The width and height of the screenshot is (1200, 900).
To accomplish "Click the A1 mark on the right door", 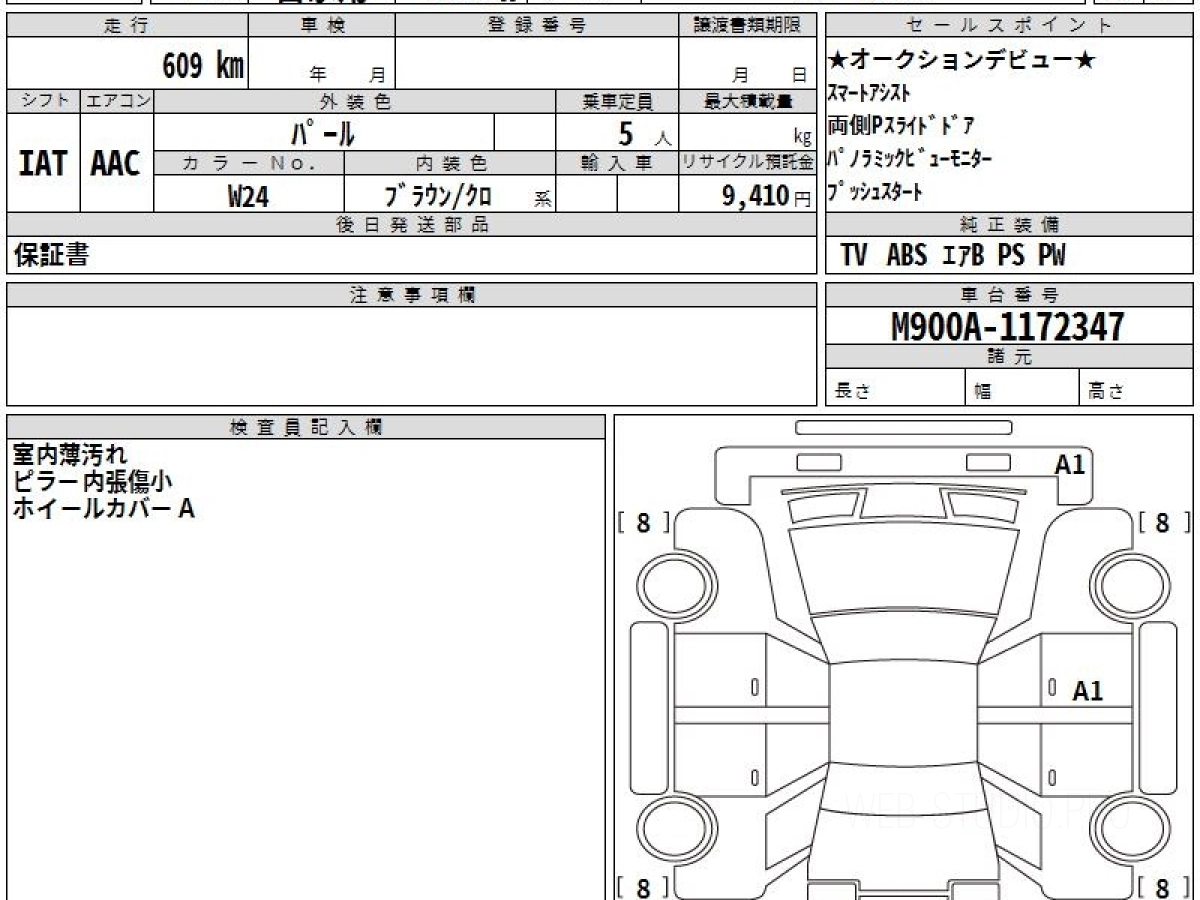I will (x=1088, y=691).
